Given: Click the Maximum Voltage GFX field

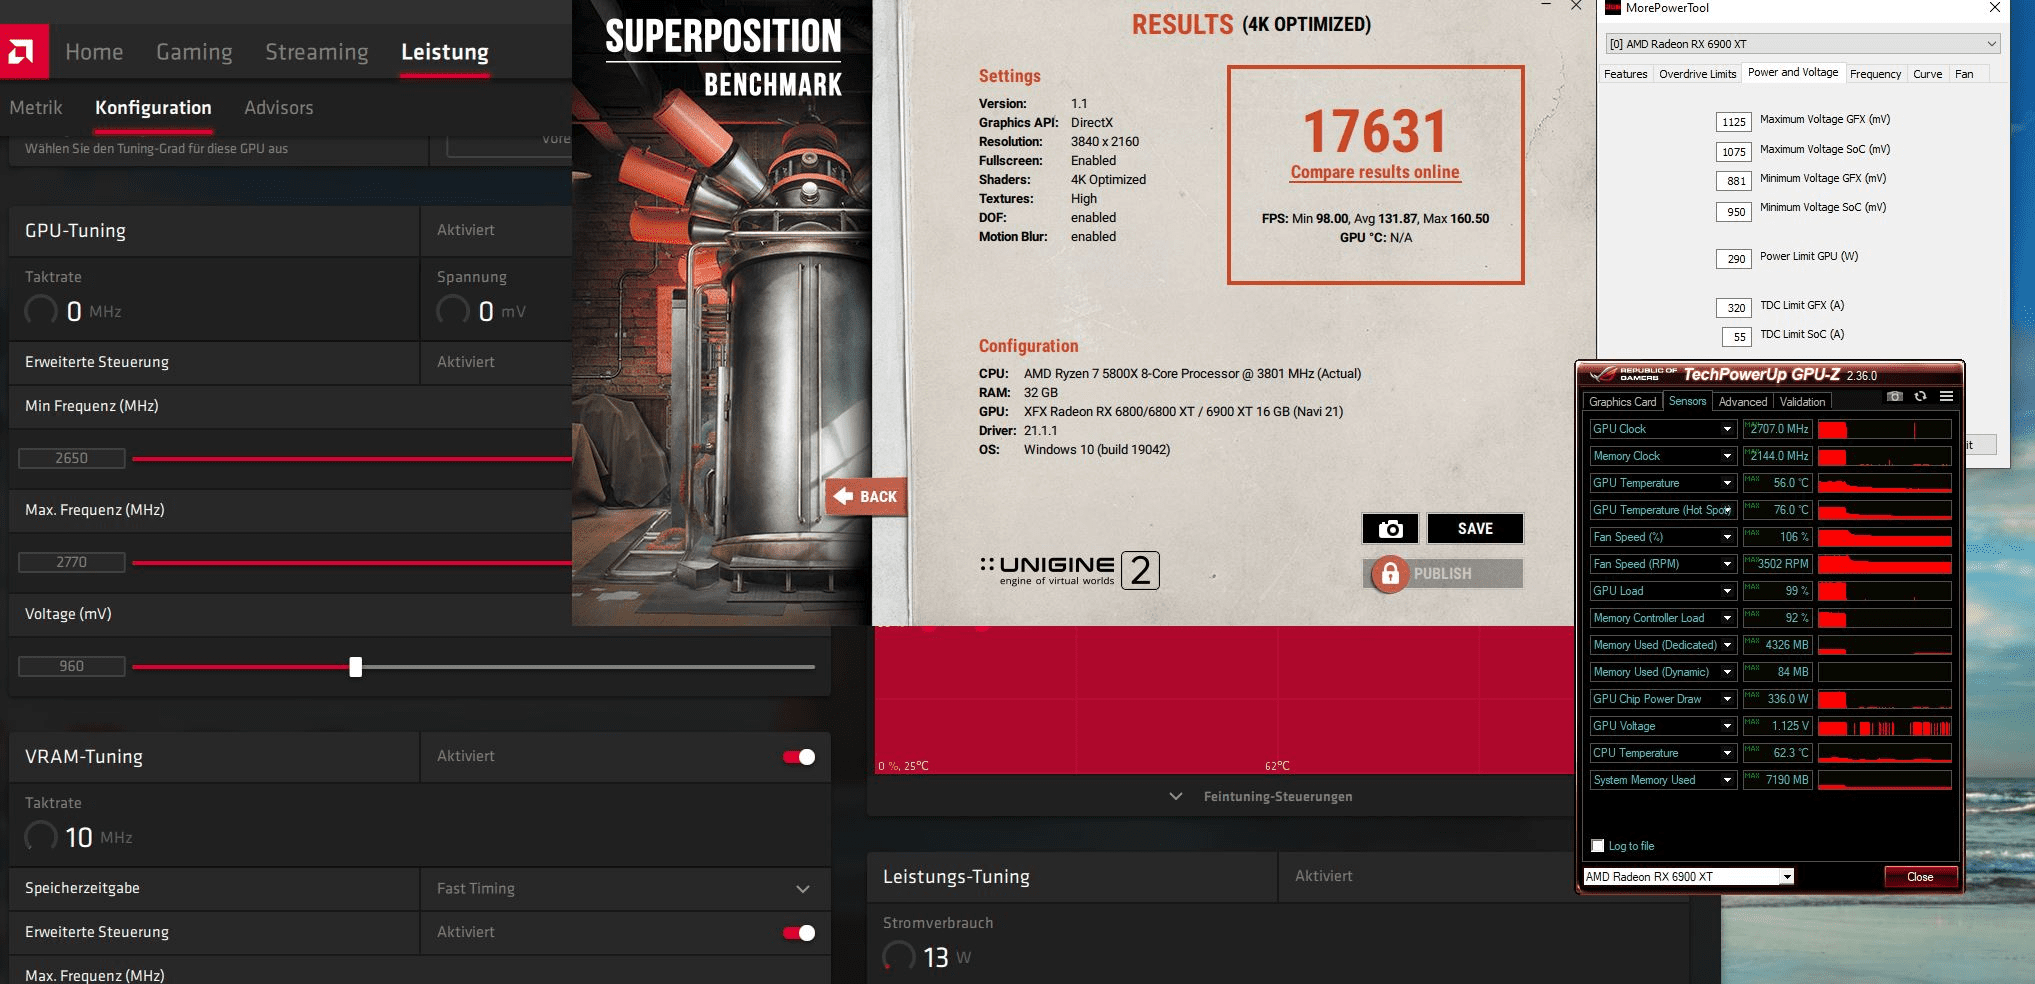Looking at the screenshot, I should tap(1733, 122).
